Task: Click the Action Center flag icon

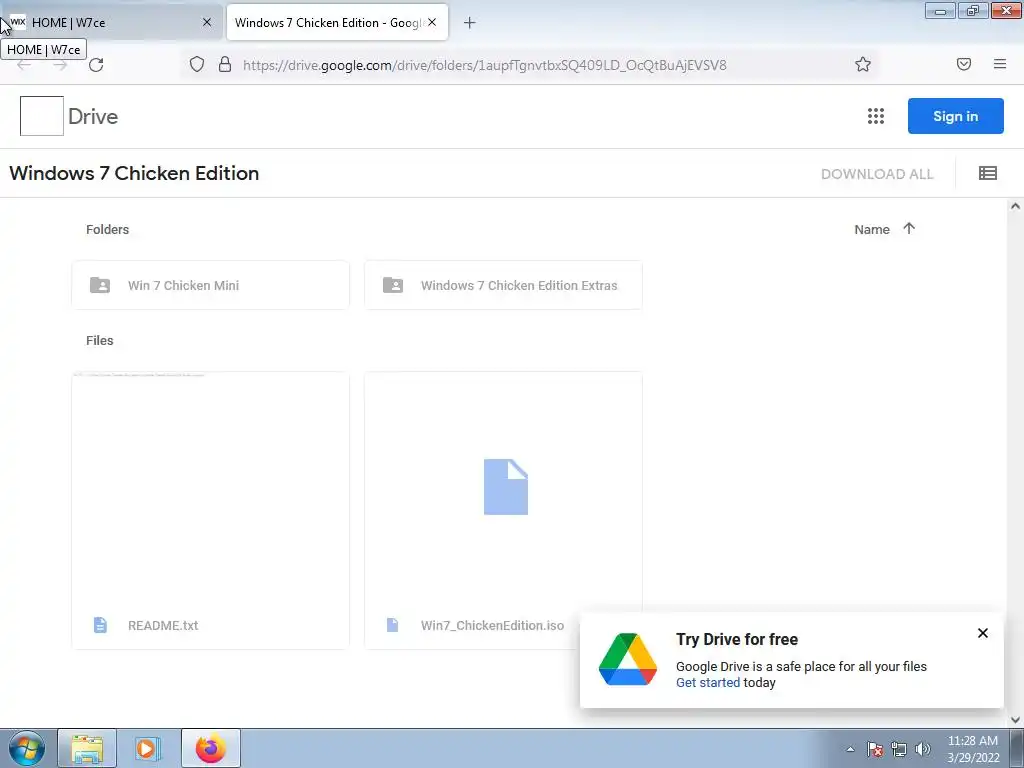Action: [x=875, y=749]
